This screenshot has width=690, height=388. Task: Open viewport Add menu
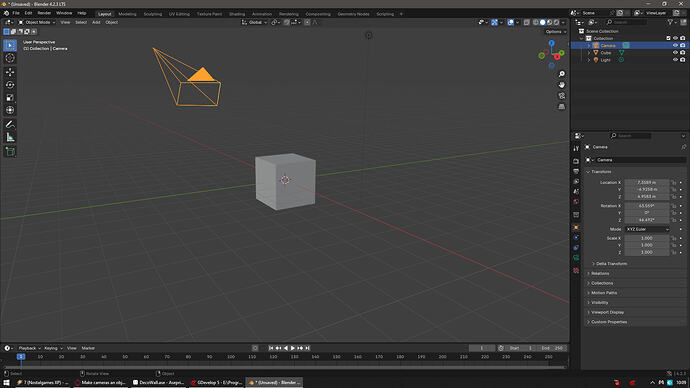point(96,22)
